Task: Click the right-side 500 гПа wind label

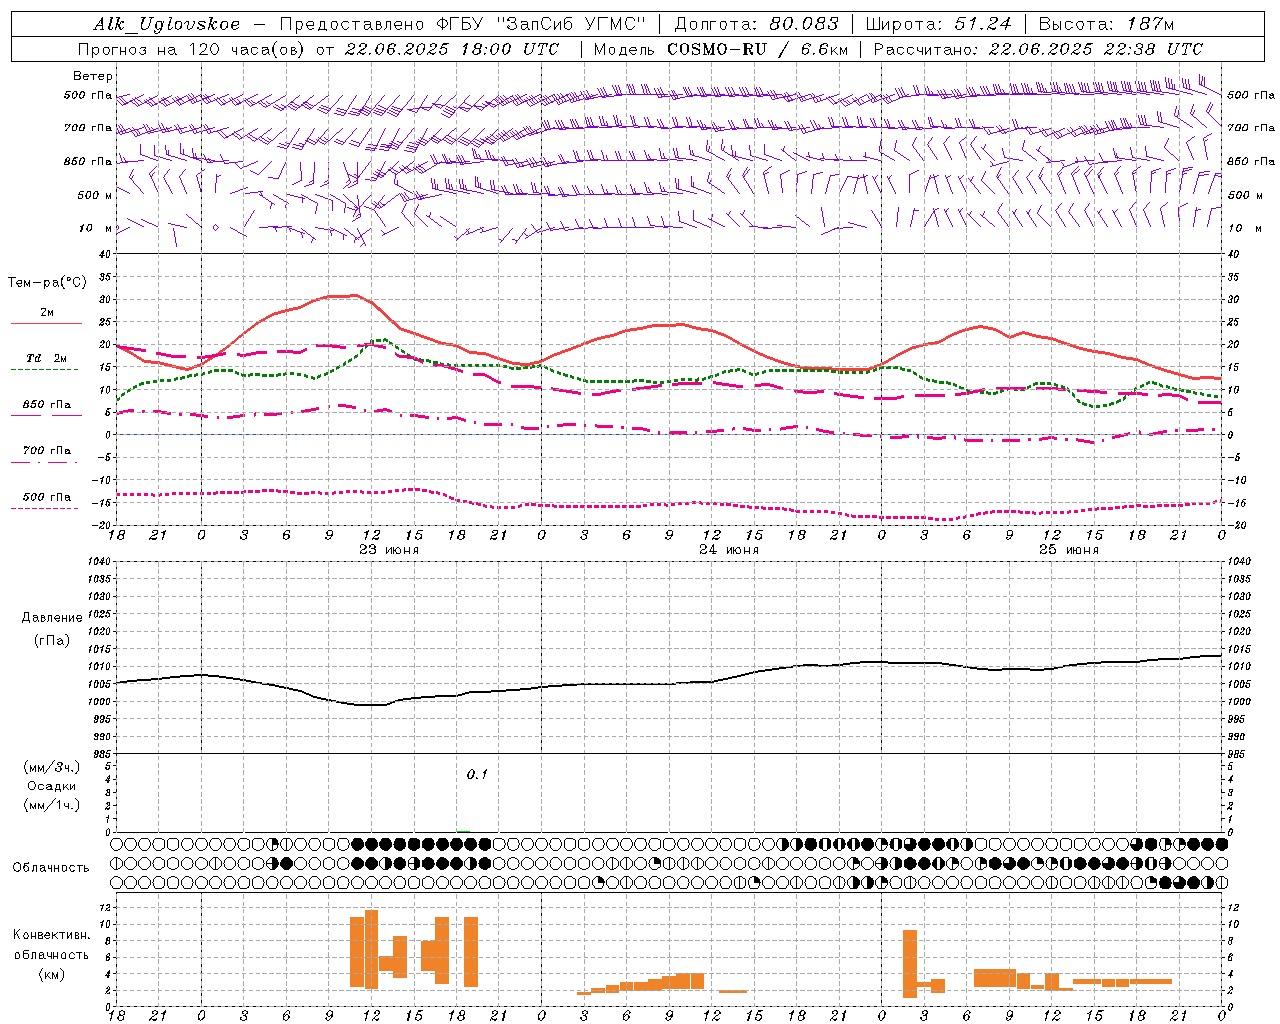Action: 1251,95
